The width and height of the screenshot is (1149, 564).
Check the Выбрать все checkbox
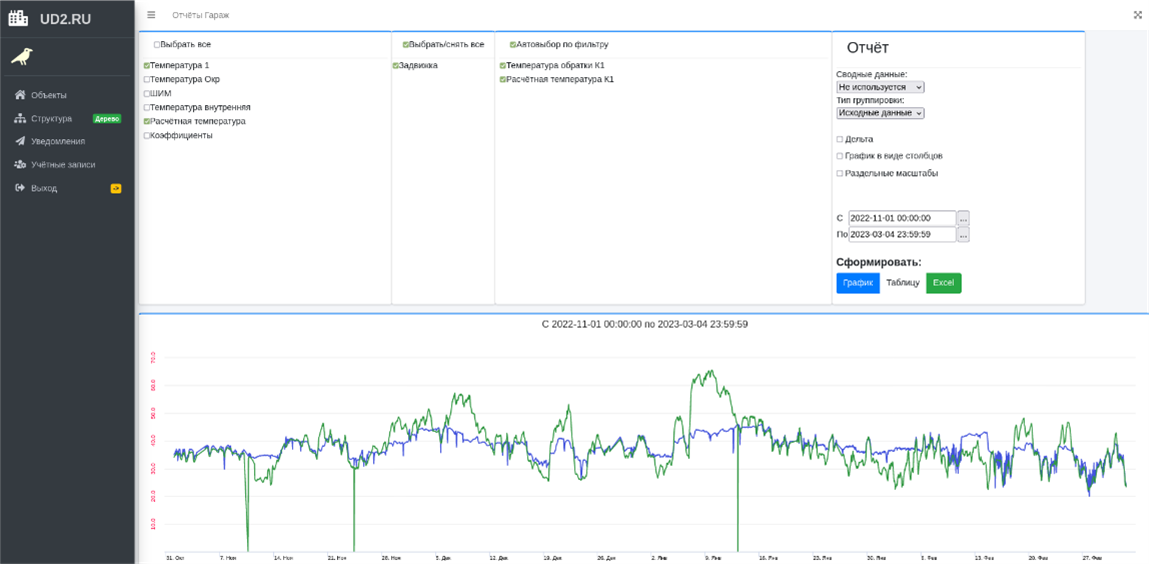pyautogui.click(x=157, y=45)
